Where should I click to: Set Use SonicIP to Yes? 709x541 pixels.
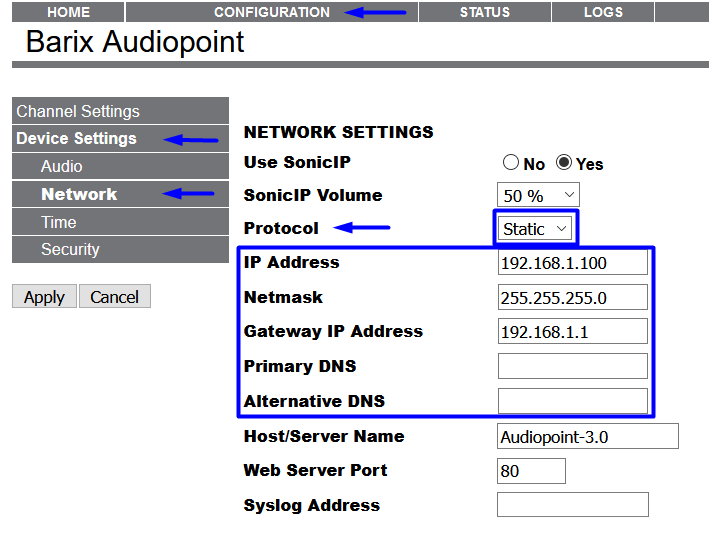click(x=564, y=163)
